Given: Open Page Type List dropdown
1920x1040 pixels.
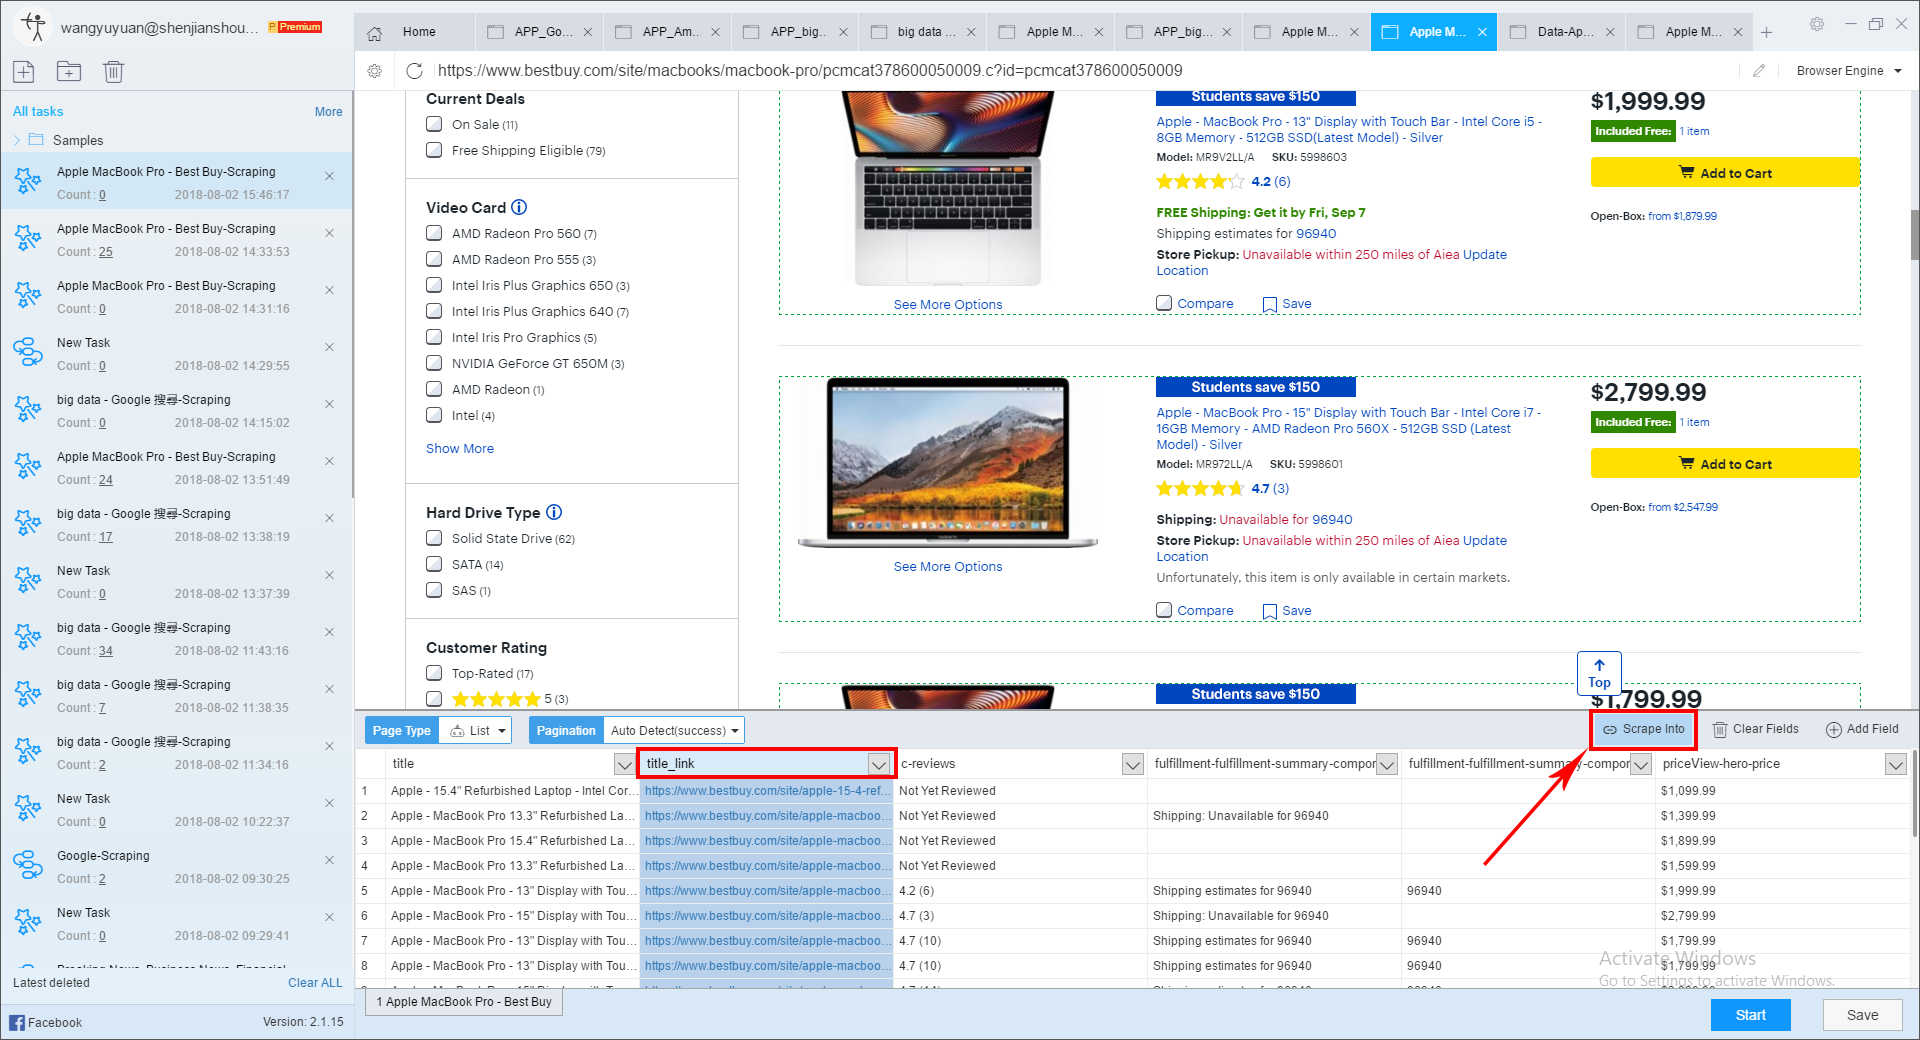Looking at the screenshot, I should (x=476, y=730).
